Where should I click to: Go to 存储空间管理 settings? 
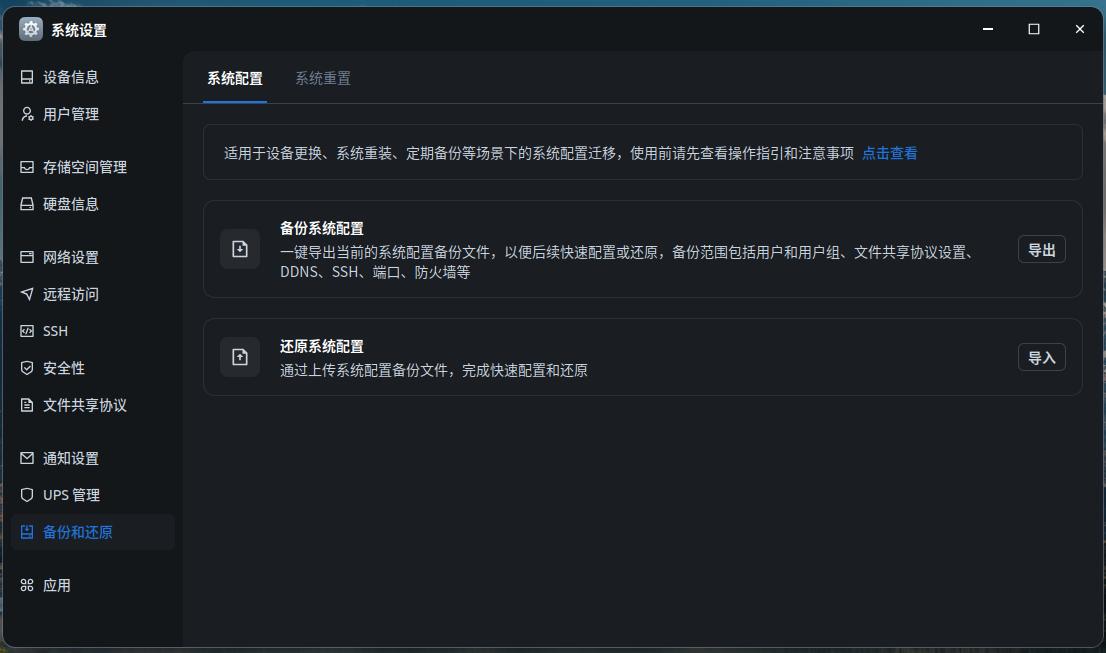point(92,167)
